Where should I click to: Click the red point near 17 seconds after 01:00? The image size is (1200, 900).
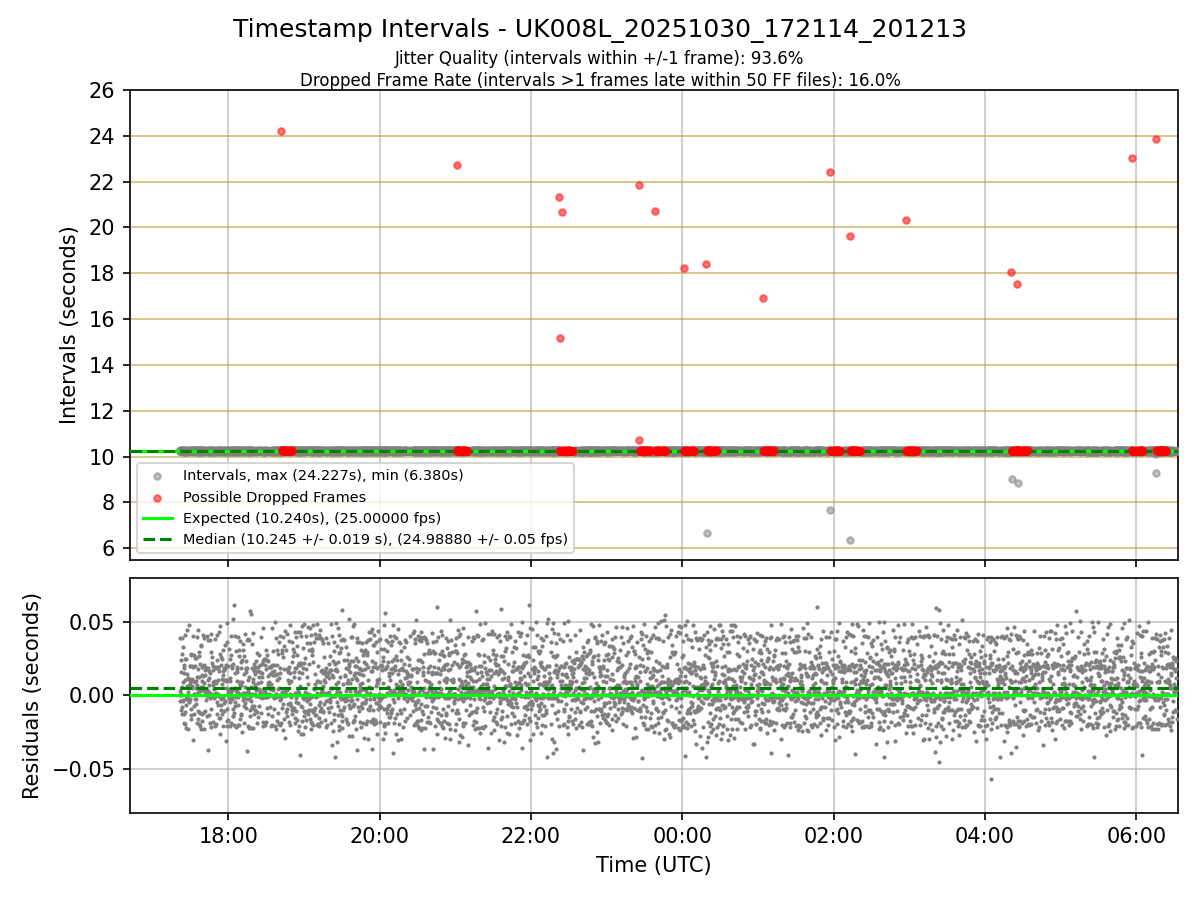(x=763, y=298)
